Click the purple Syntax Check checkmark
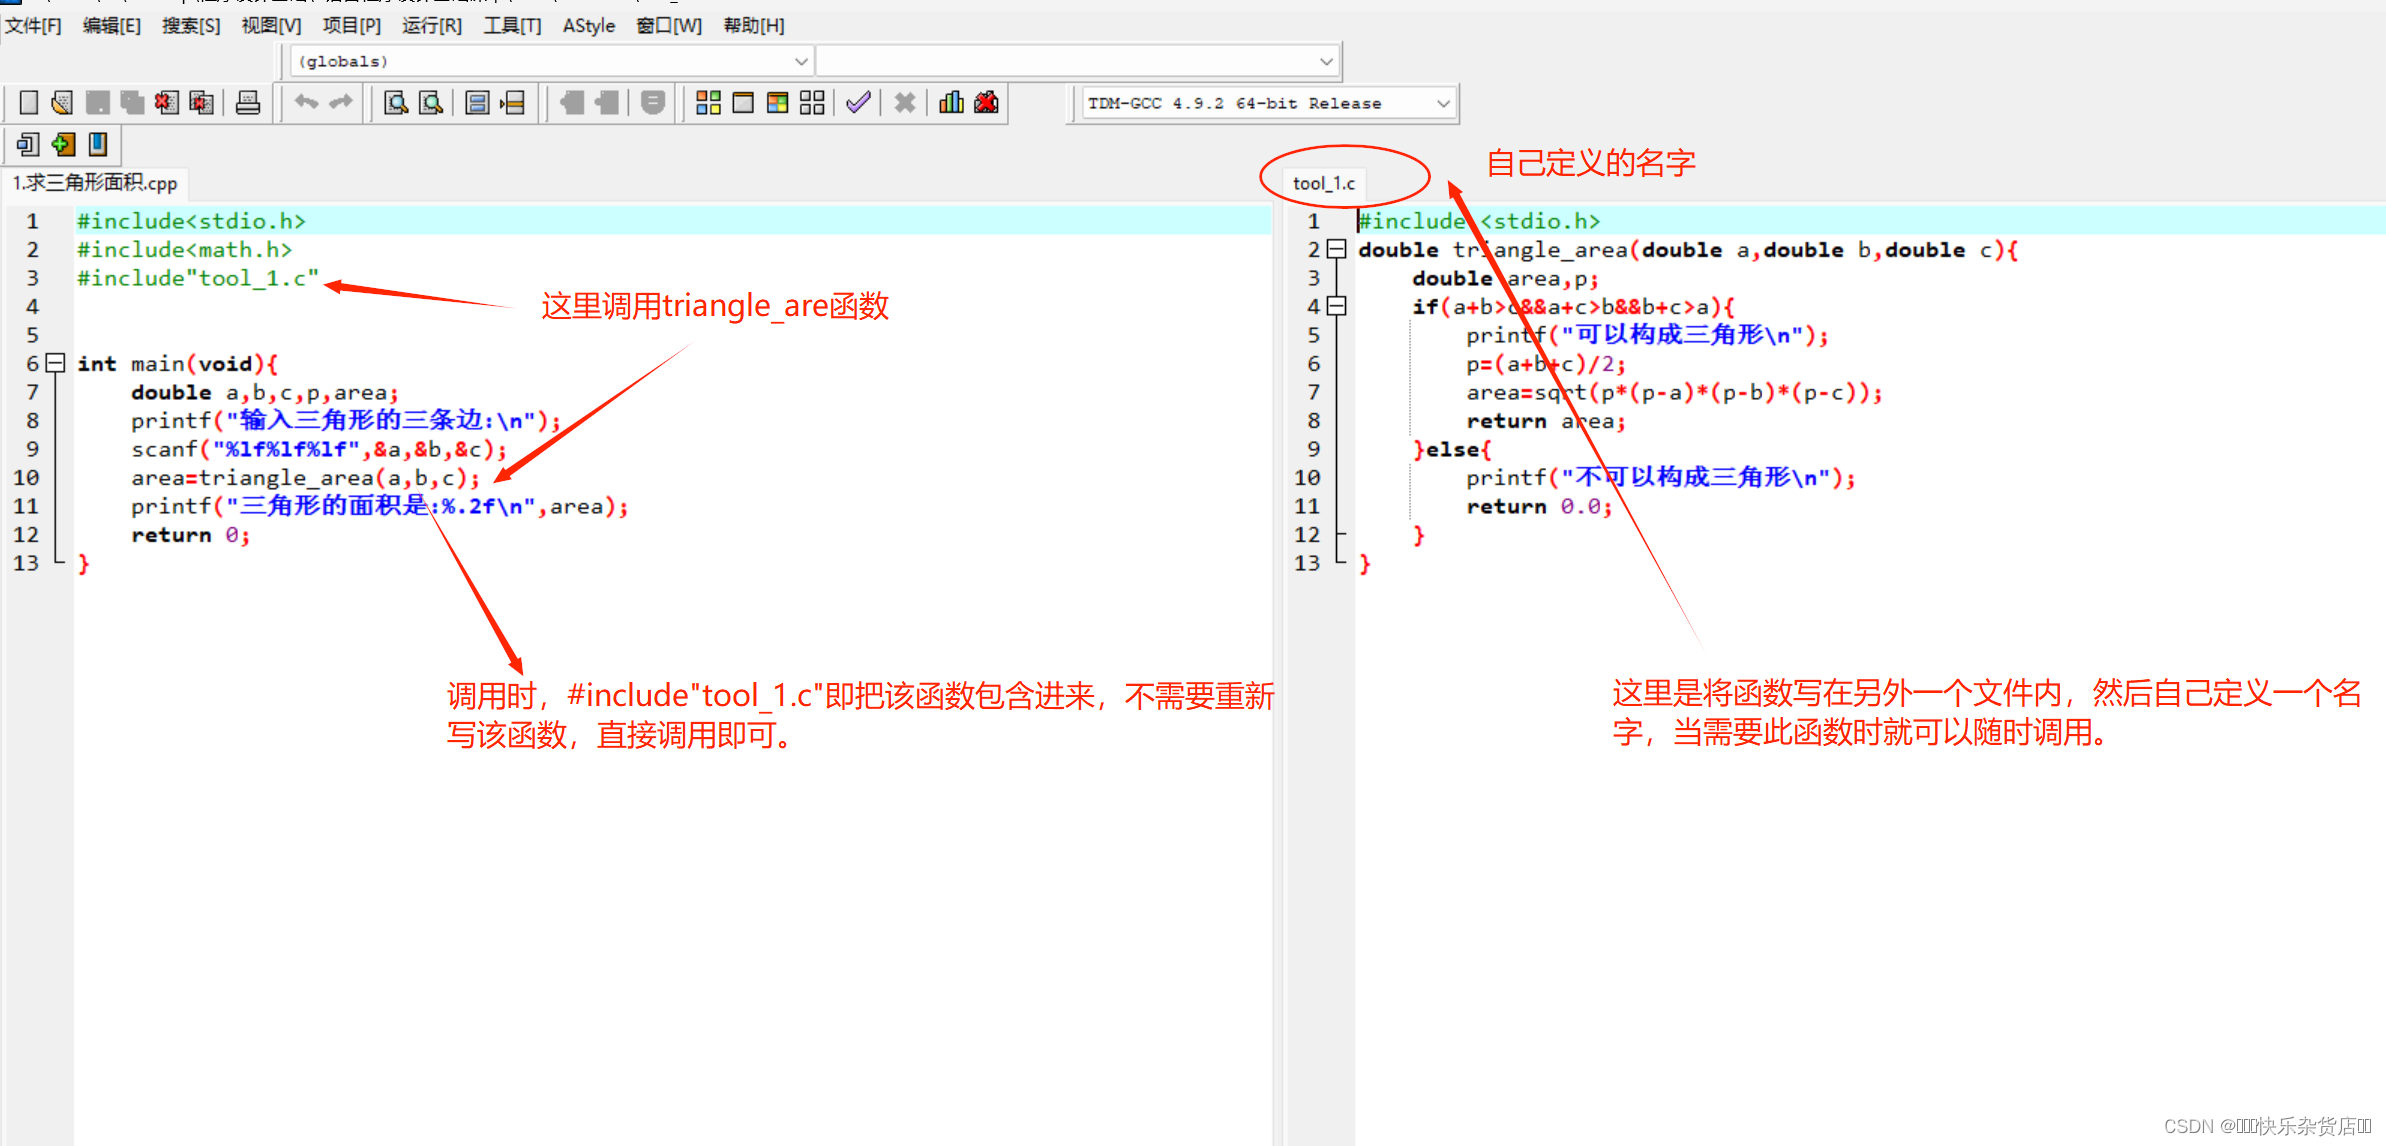Image resolution: width=2386 pixels, height=1146 pixels. (858, 103)
